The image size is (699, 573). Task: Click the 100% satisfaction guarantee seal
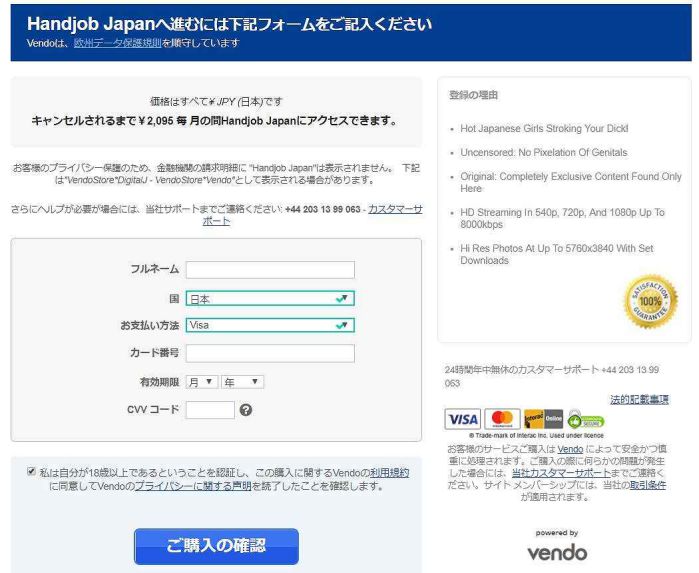650,301
